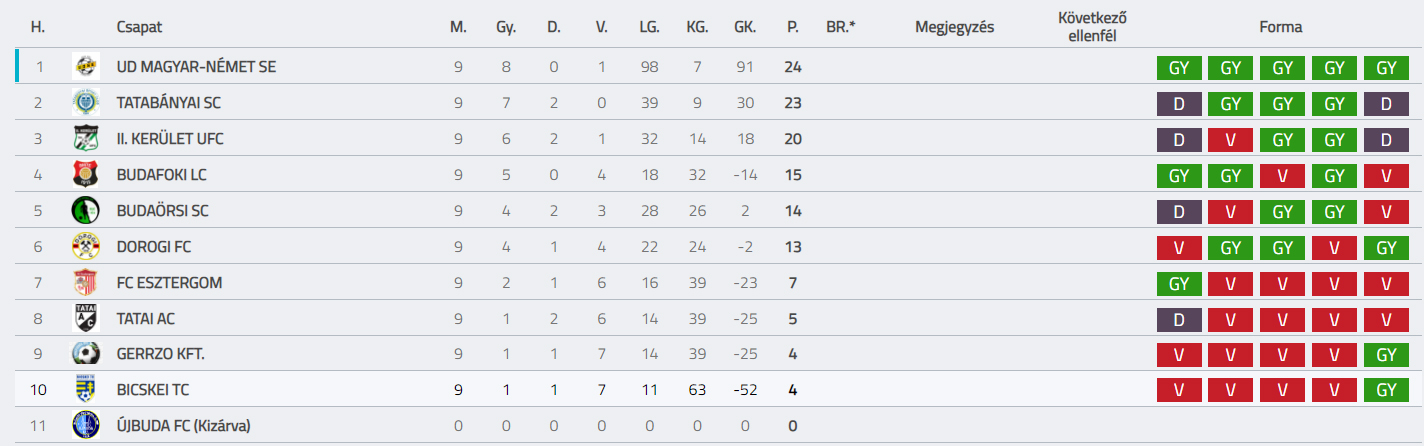Click Gerrzo Kft. soccer ball logo
The width and height of the screenshot is (1424, 446).
86,354
